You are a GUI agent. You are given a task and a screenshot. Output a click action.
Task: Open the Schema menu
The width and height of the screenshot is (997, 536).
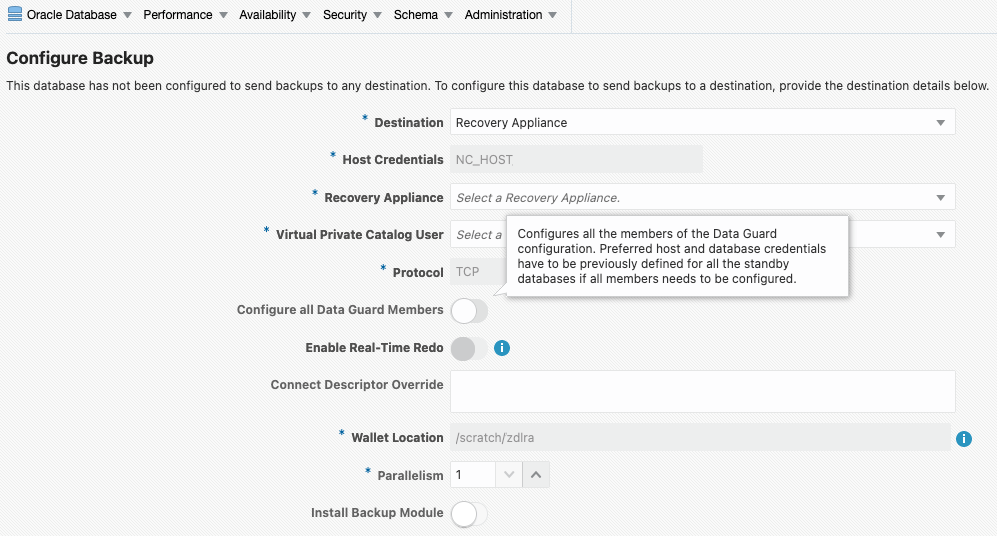pyautogui.click(x=423, y=15)
